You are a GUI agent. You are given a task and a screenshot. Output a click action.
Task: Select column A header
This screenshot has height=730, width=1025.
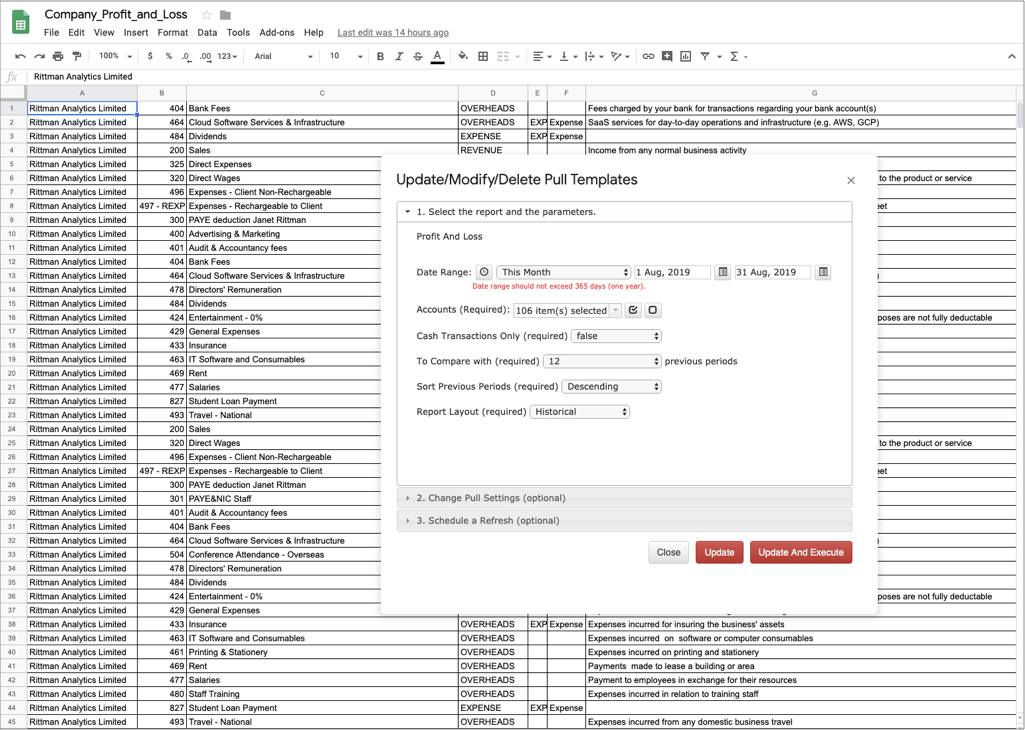pos(82,93)
